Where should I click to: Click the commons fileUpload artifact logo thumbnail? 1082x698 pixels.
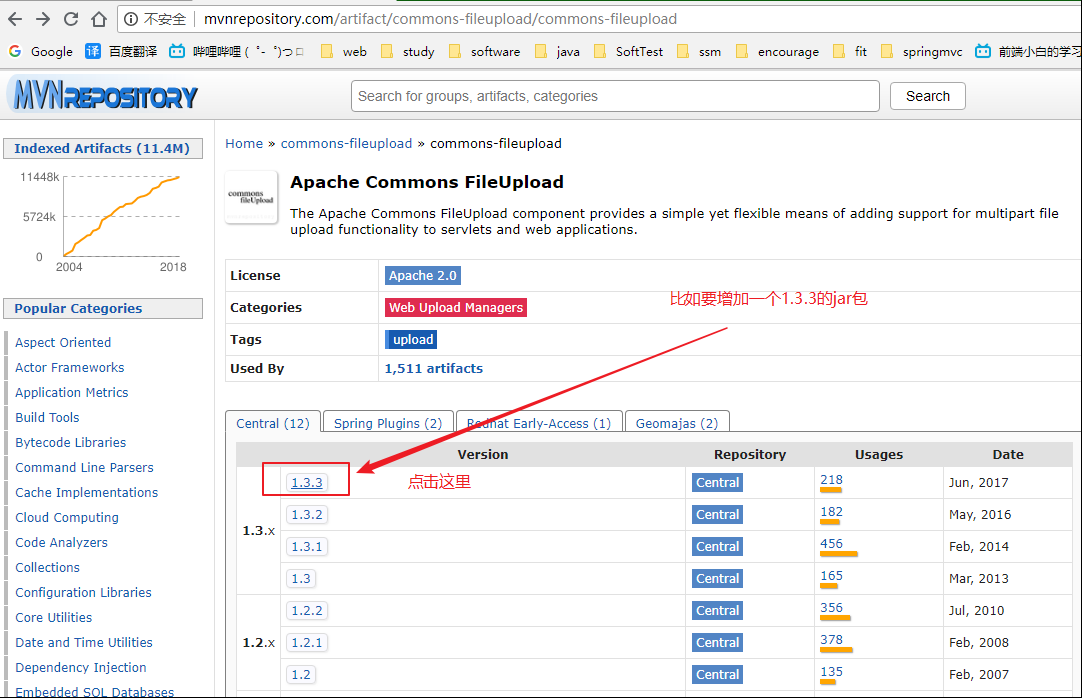(251, 197)
